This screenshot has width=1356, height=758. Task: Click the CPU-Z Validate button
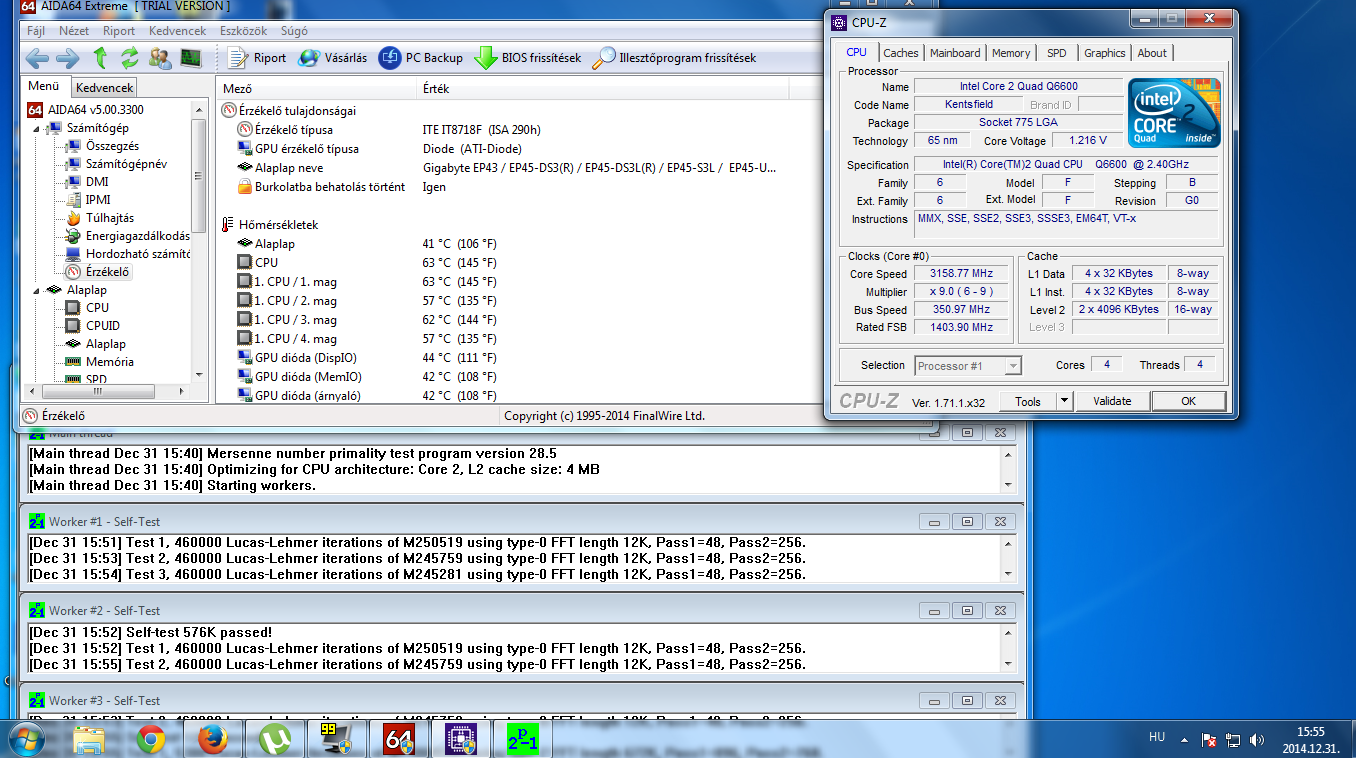[x=1112, y=401]
